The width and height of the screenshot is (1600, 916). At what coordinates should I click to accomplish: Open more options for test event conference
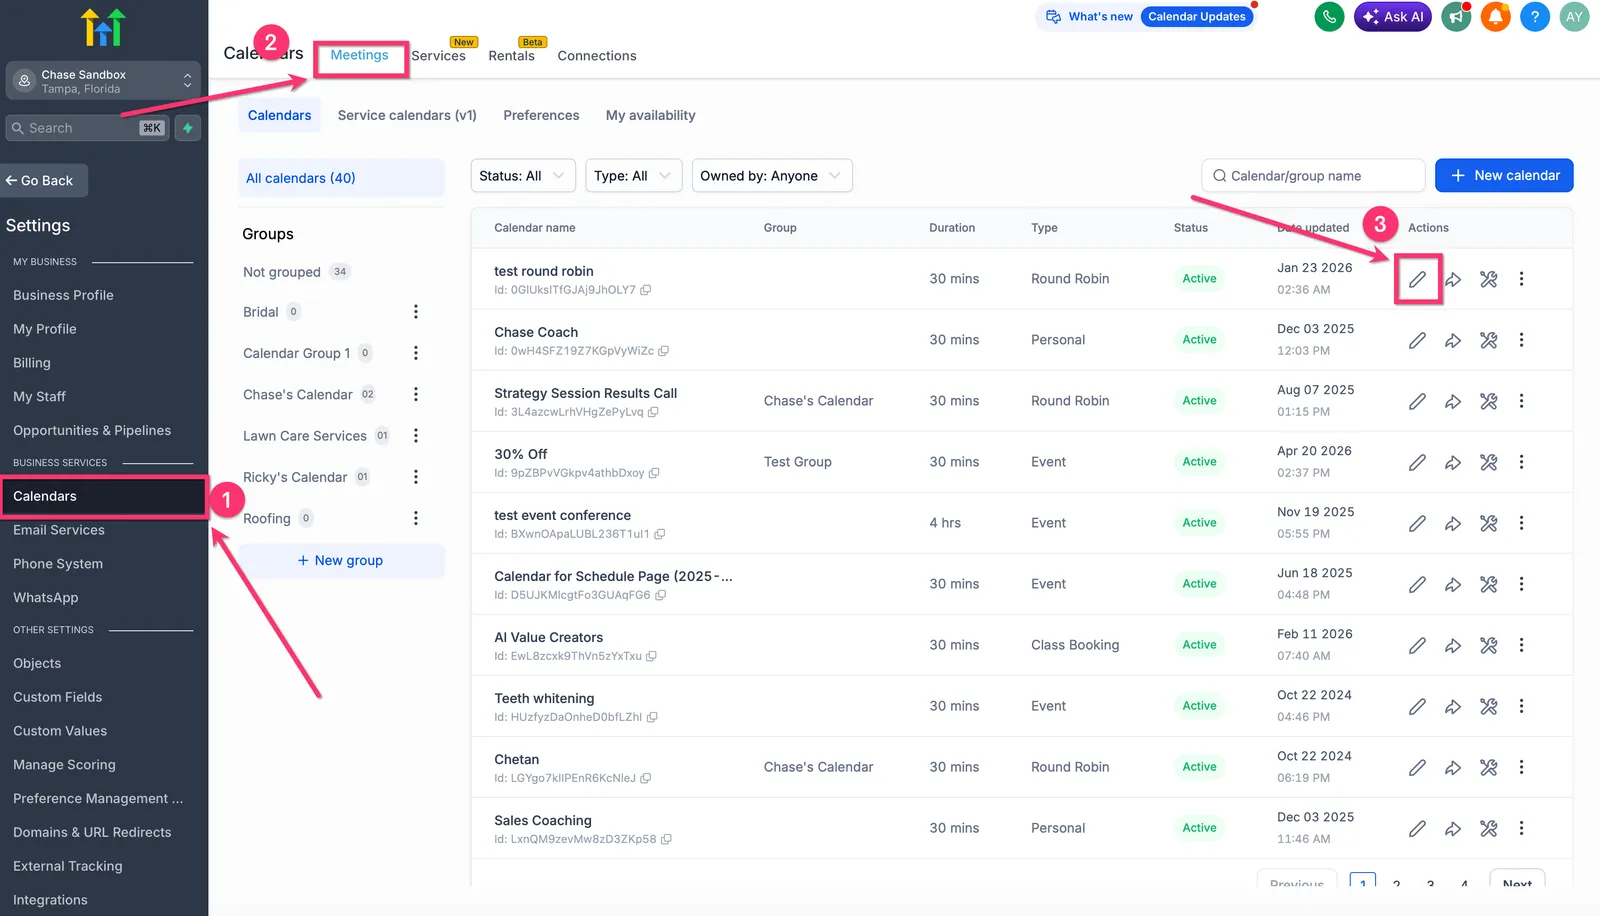tap(1521, 523)
